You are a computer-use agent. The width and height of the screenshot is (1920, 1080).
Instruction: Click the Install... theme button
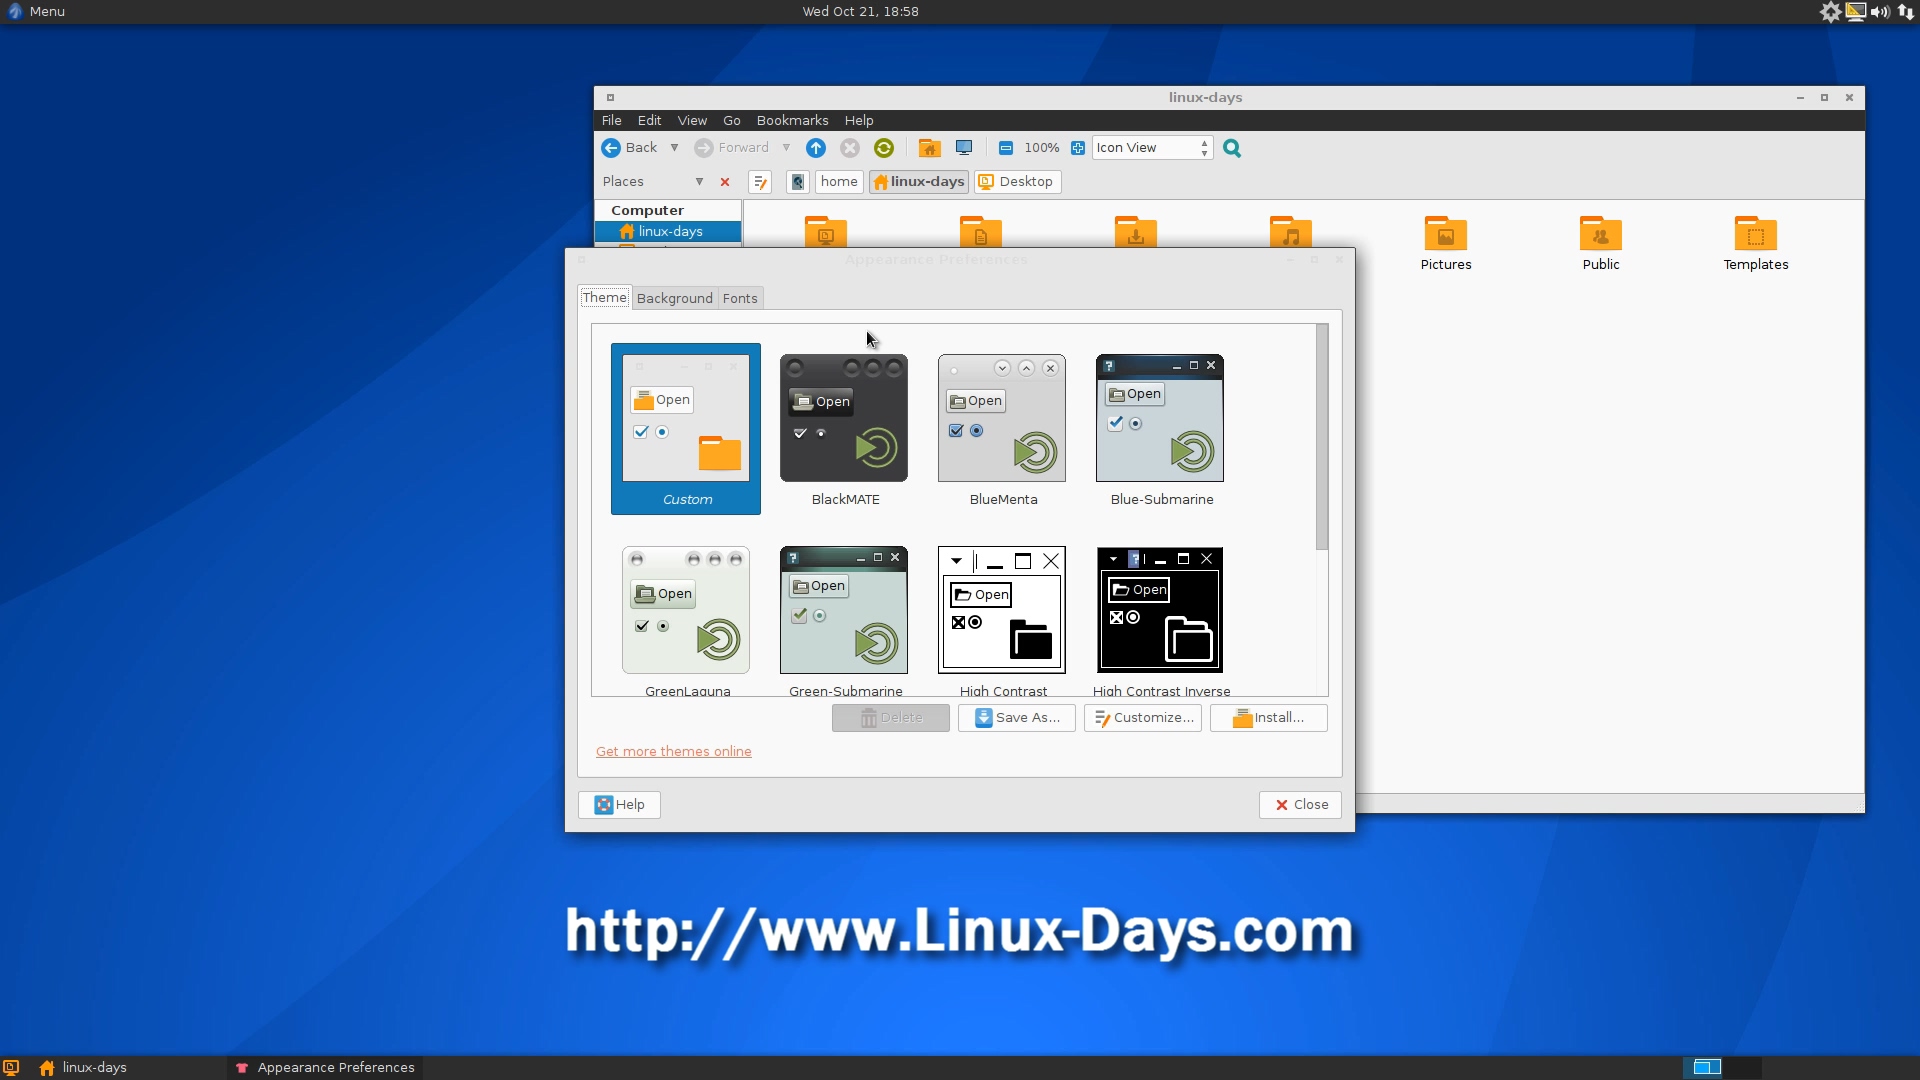click(x=1269, y=718)
